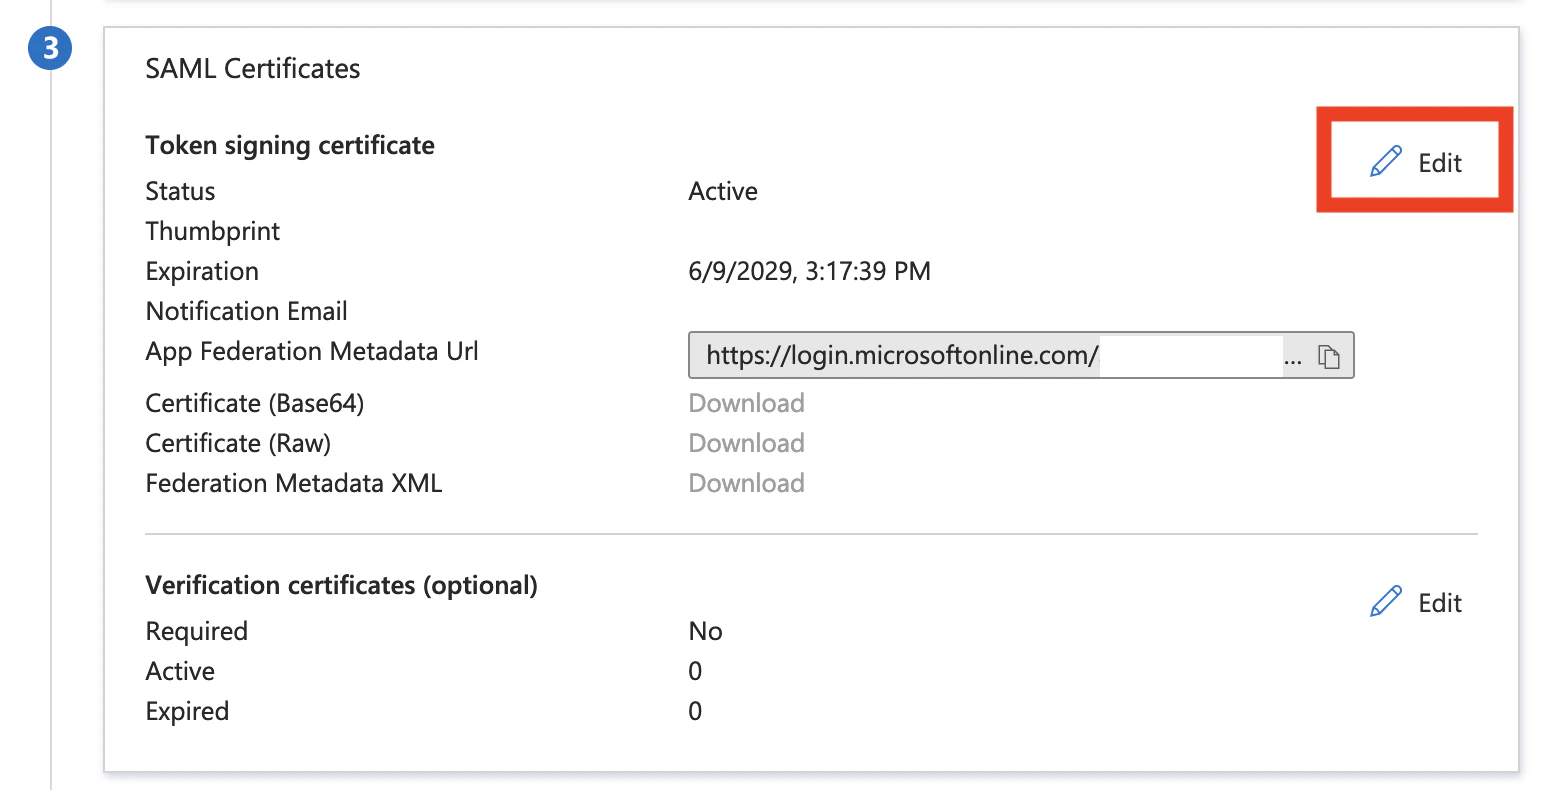The width and height of the screenshot is (1550, 790).
Task: Click the Expiration label
Action: [x=202, y=271]
